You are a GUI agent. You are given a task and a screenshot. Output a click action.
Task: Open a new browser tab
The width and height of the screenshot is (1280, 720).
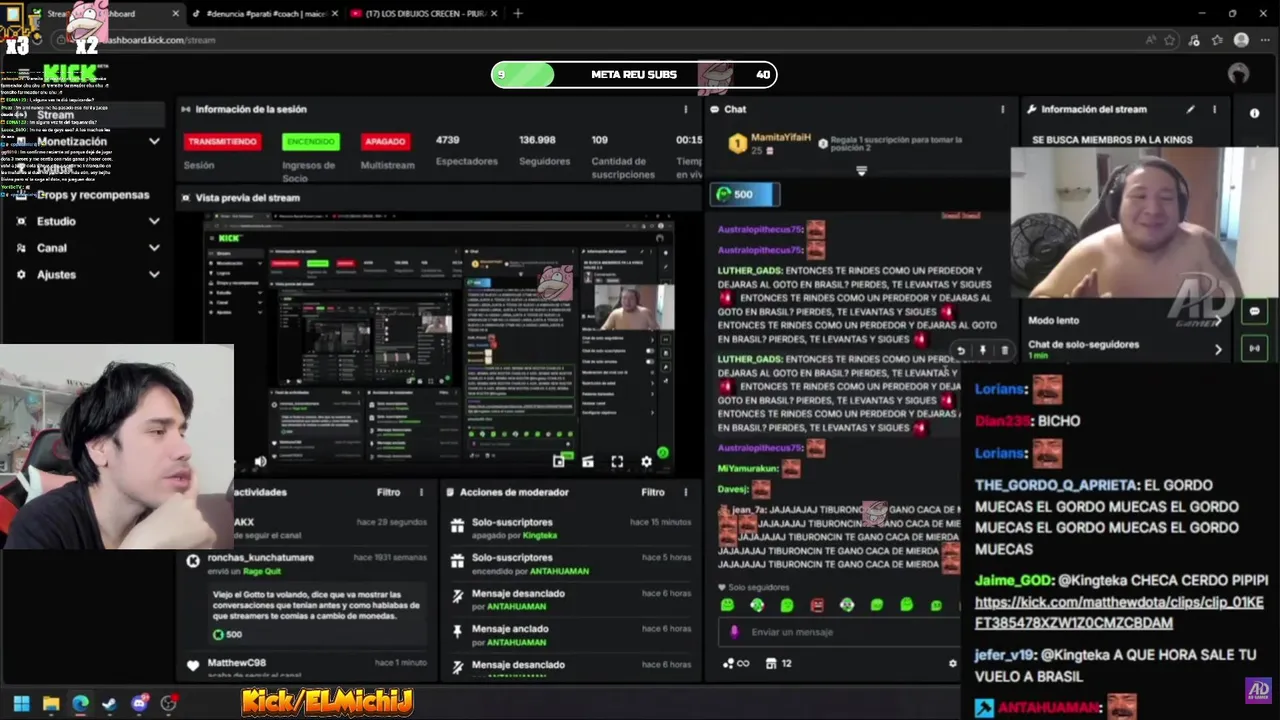coord(518,14)
